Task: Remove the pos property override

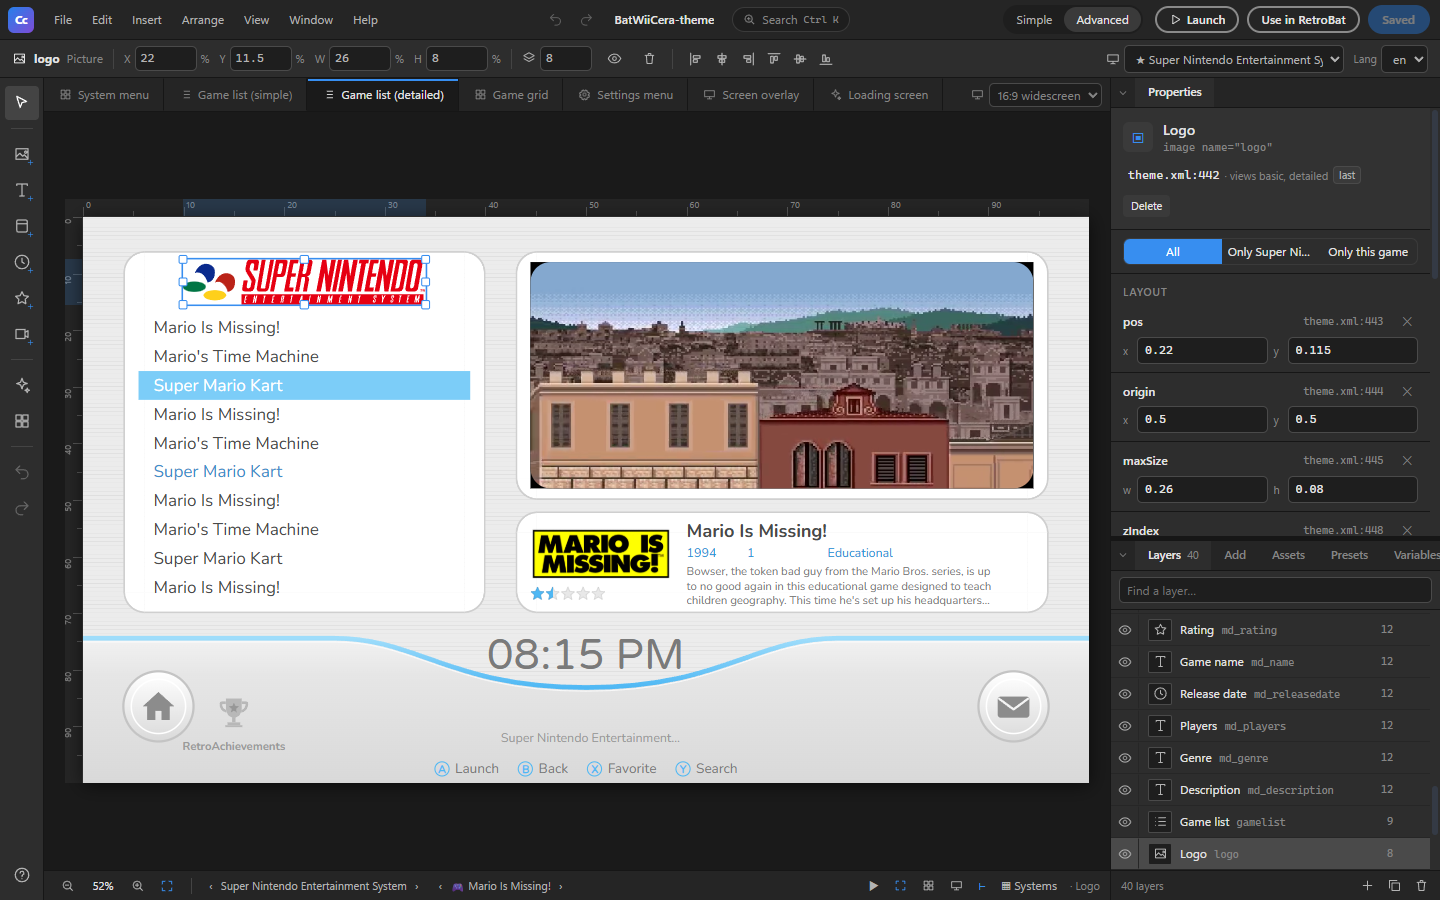Action: 1407,321
